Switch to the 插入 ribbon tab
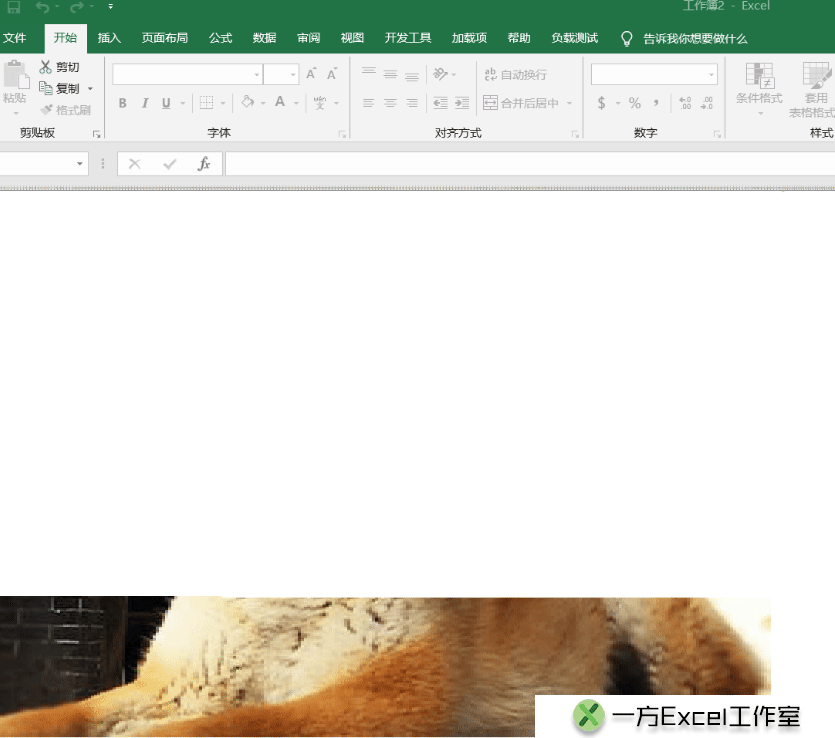Viewport: 835px width, 738px height. (108, 38)
